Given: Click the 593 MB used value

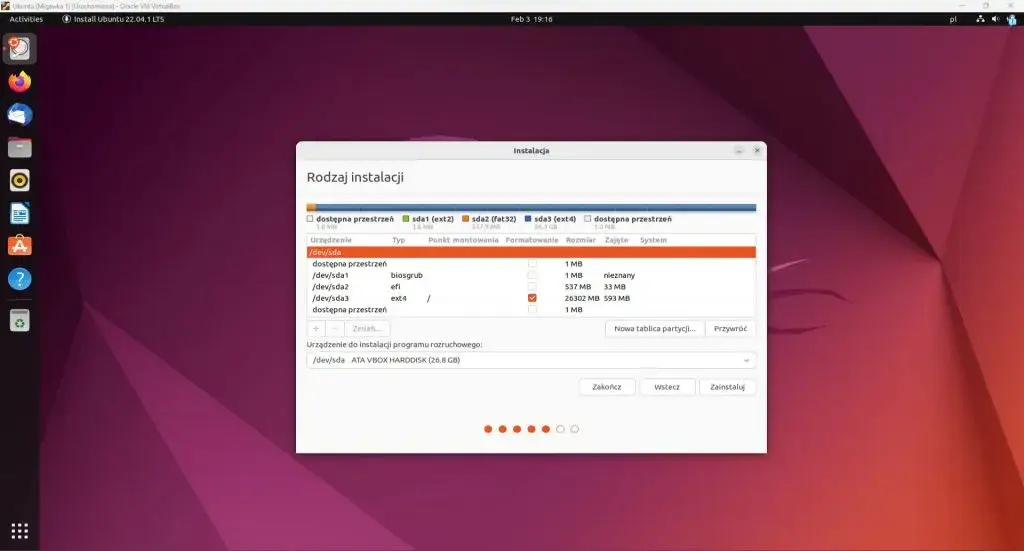Looking at the screenshot, I should coord(617,298).
